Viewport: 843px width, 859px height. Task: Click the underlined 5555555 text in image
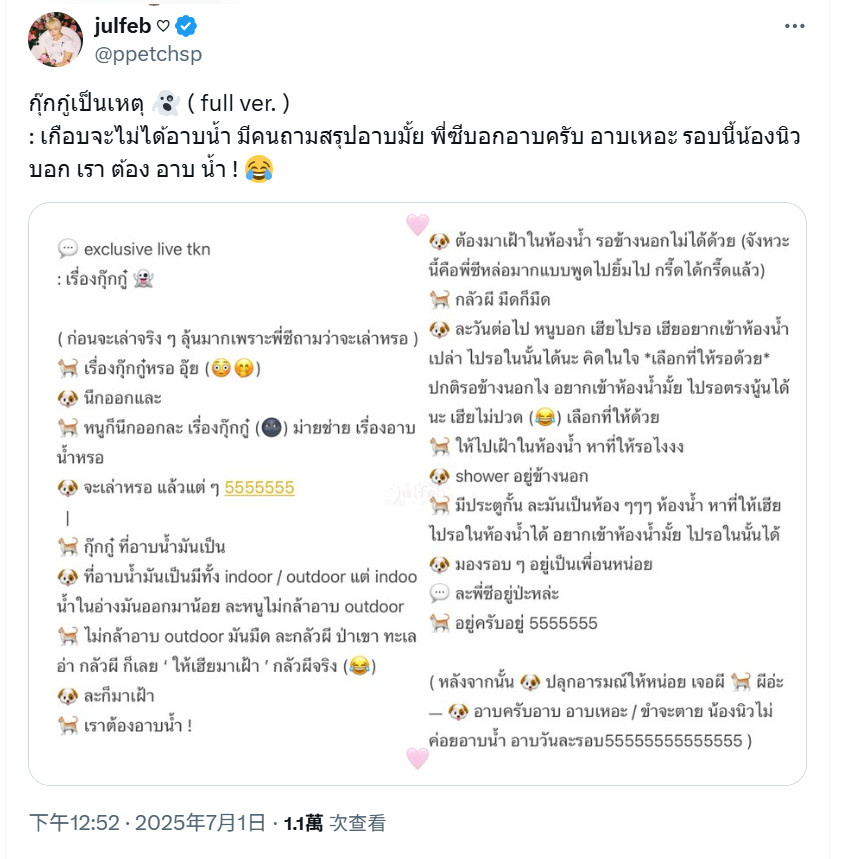point(260,488)
